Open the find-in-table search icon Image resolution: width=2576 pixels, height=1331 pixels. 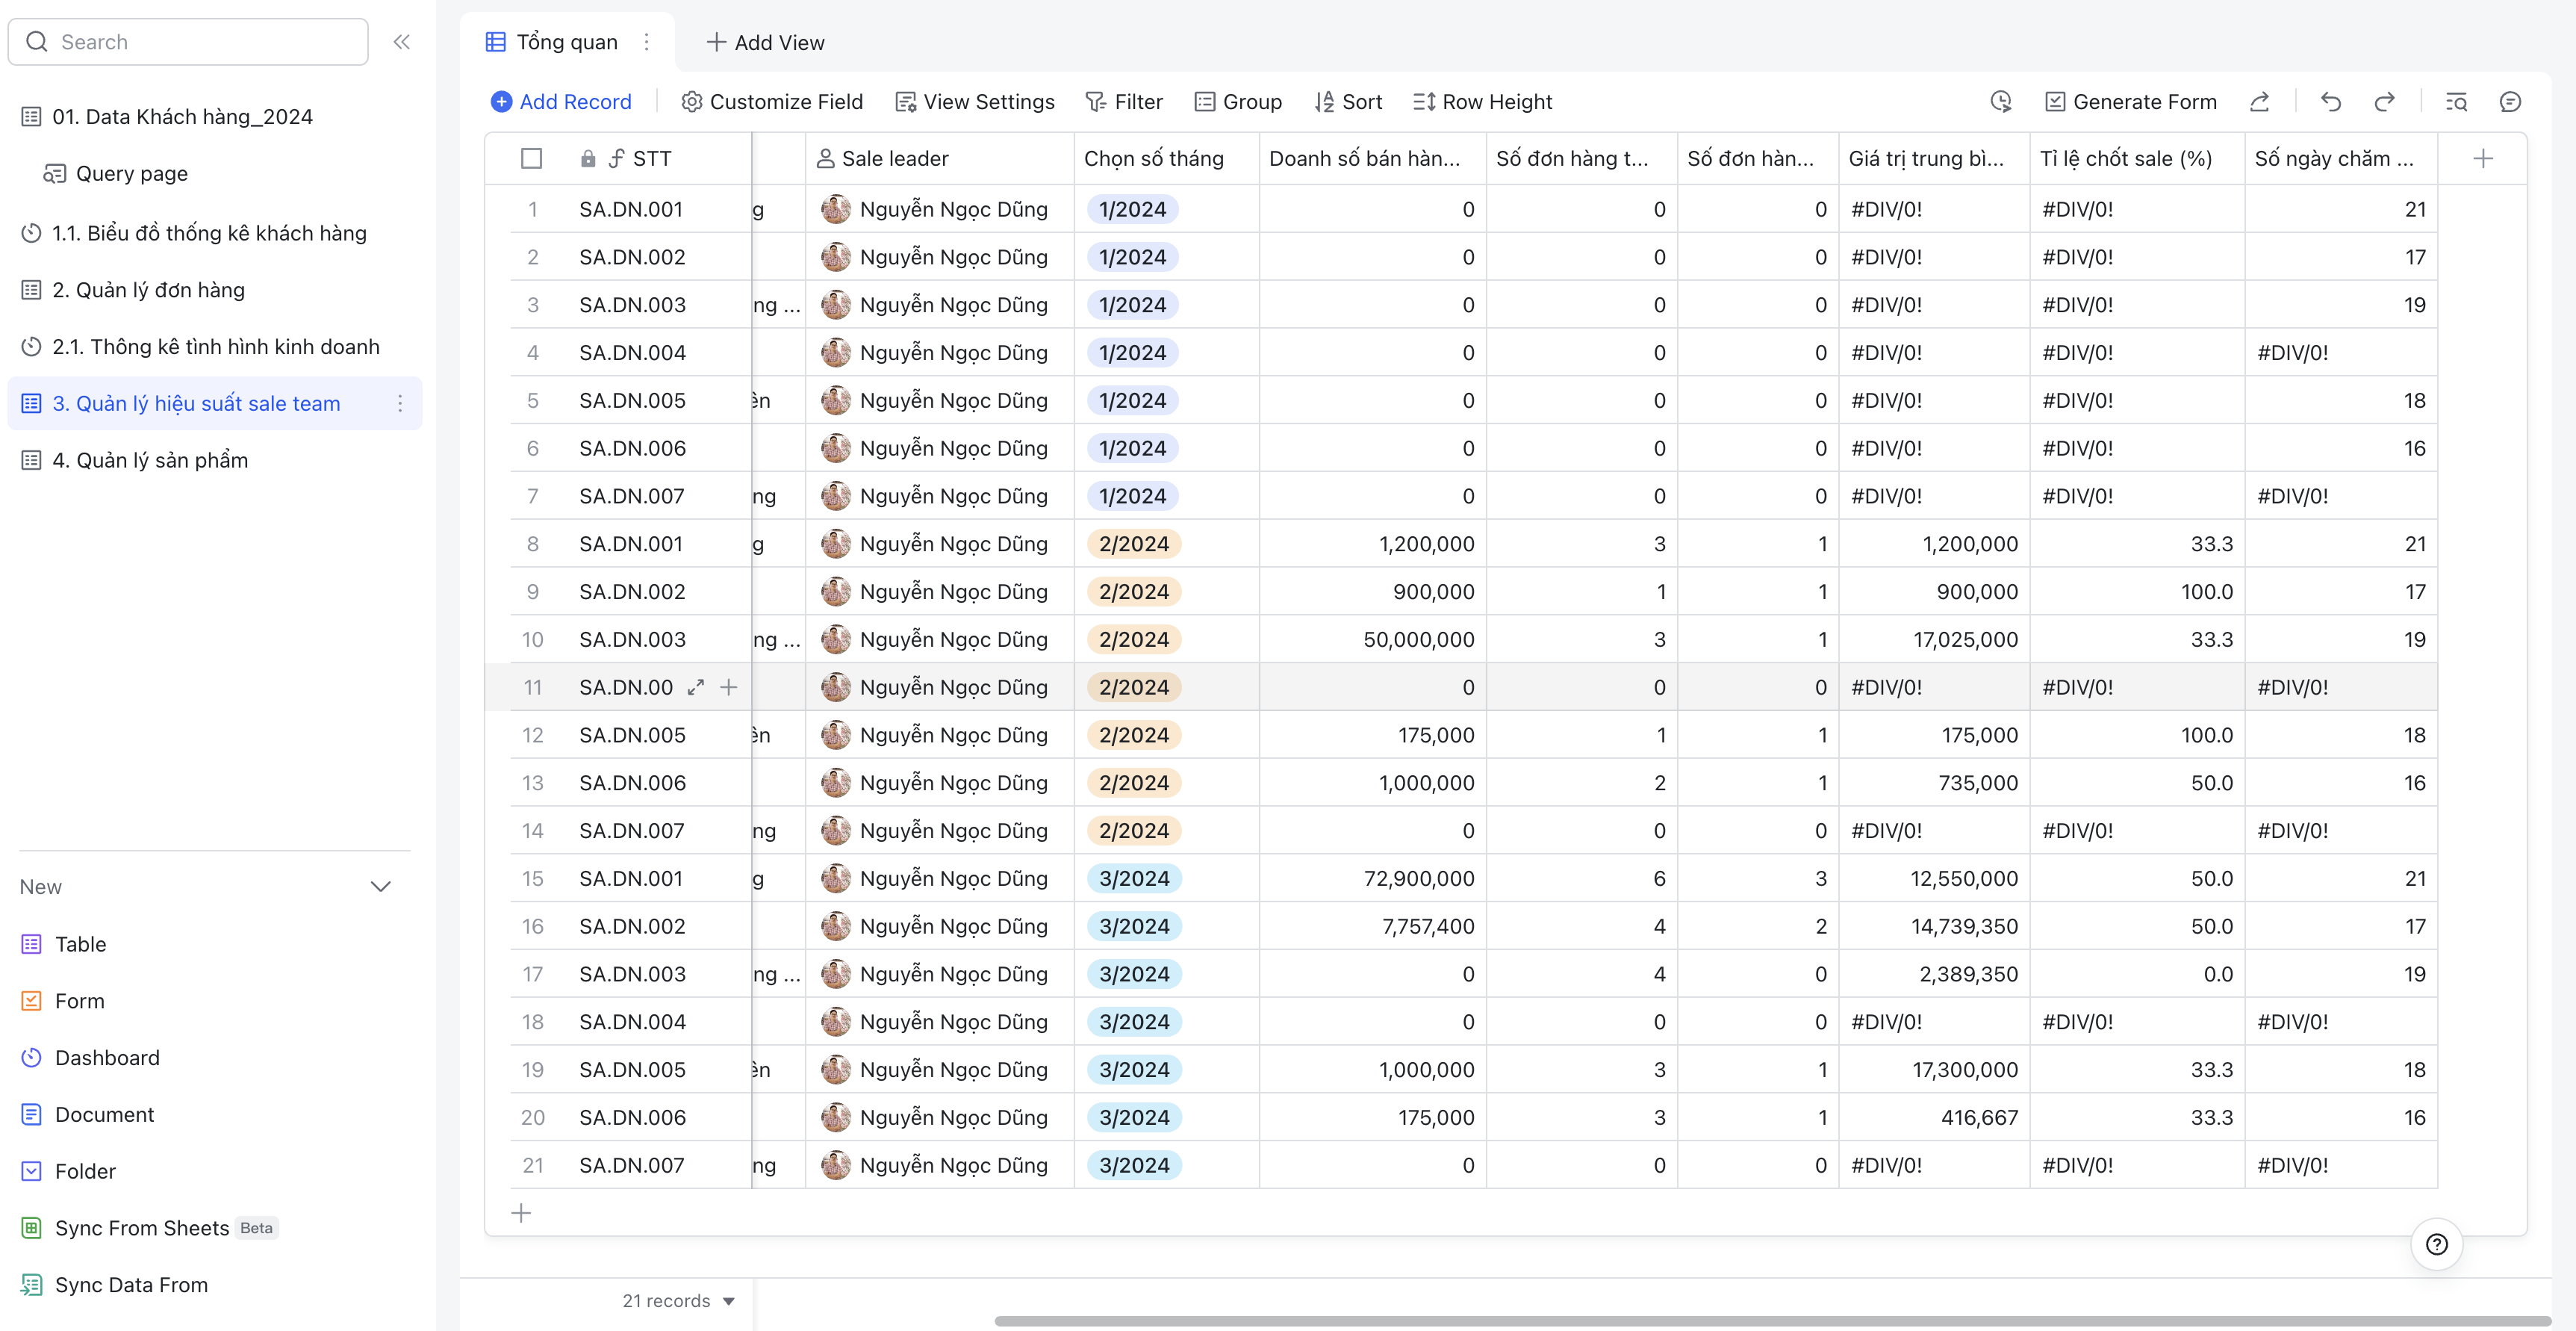[x=2457, y=102]
